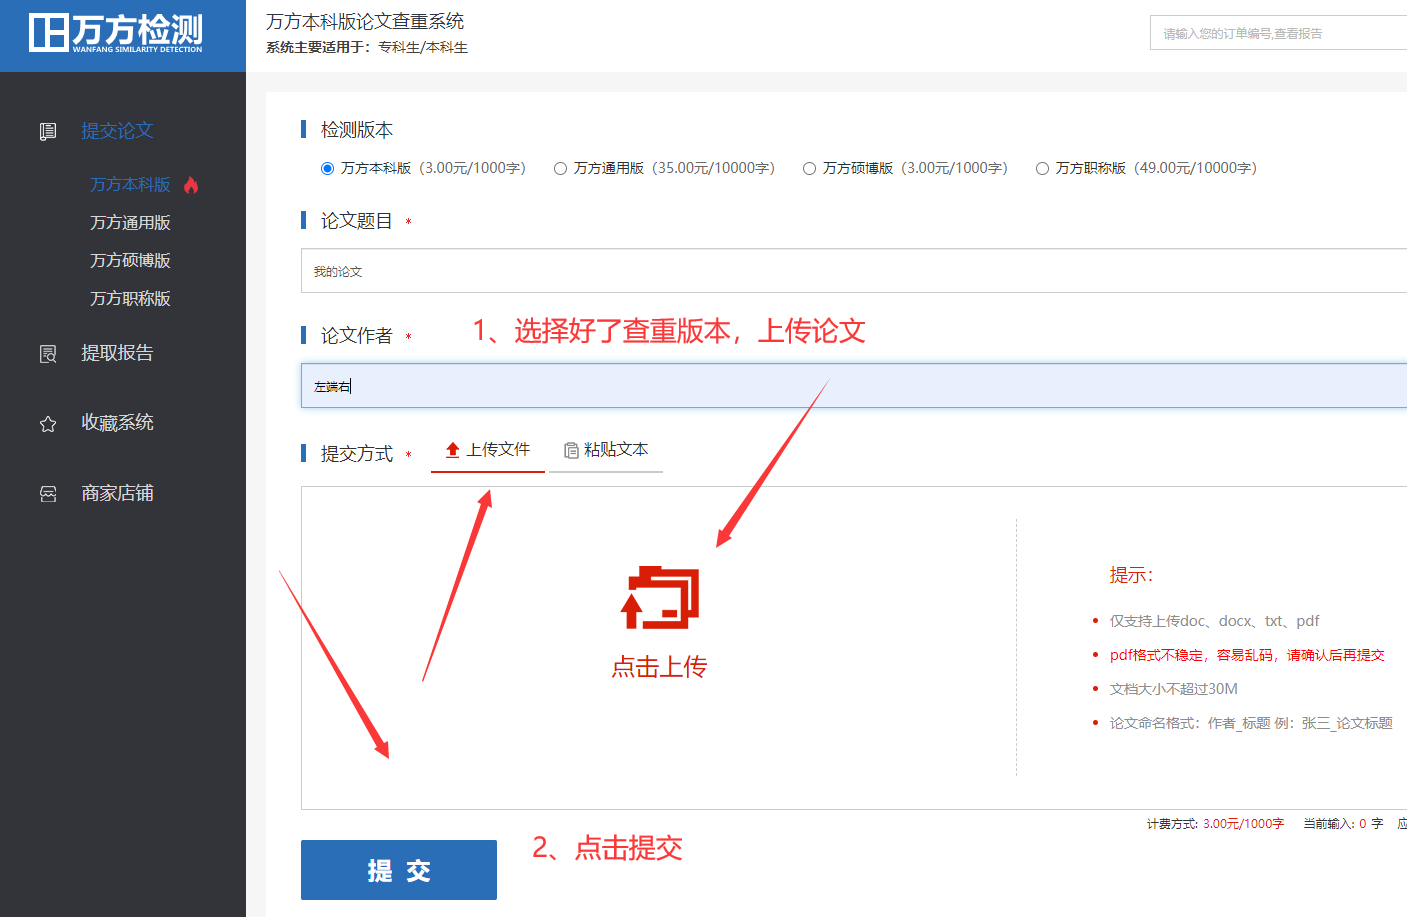
Task: Open 万方通用版 in the sidebar submenu
Action: [x=130, y=223]
